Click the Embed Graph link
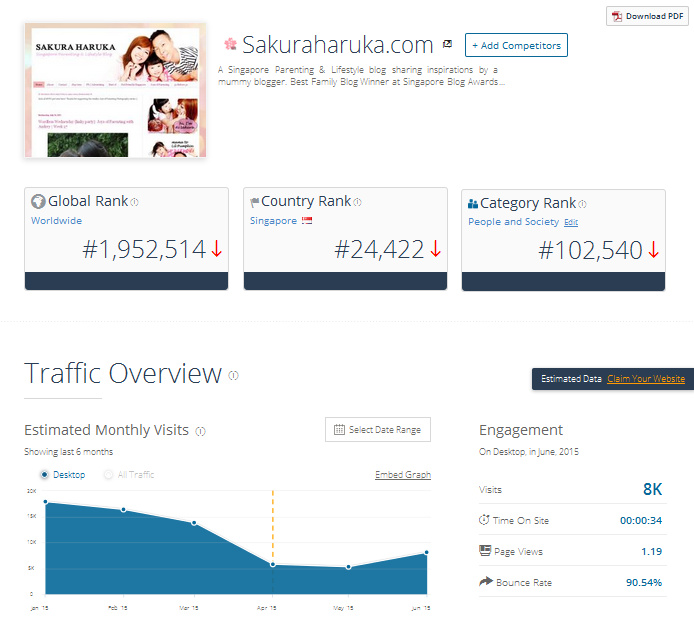The image size is (694, 630). point(403,475)
